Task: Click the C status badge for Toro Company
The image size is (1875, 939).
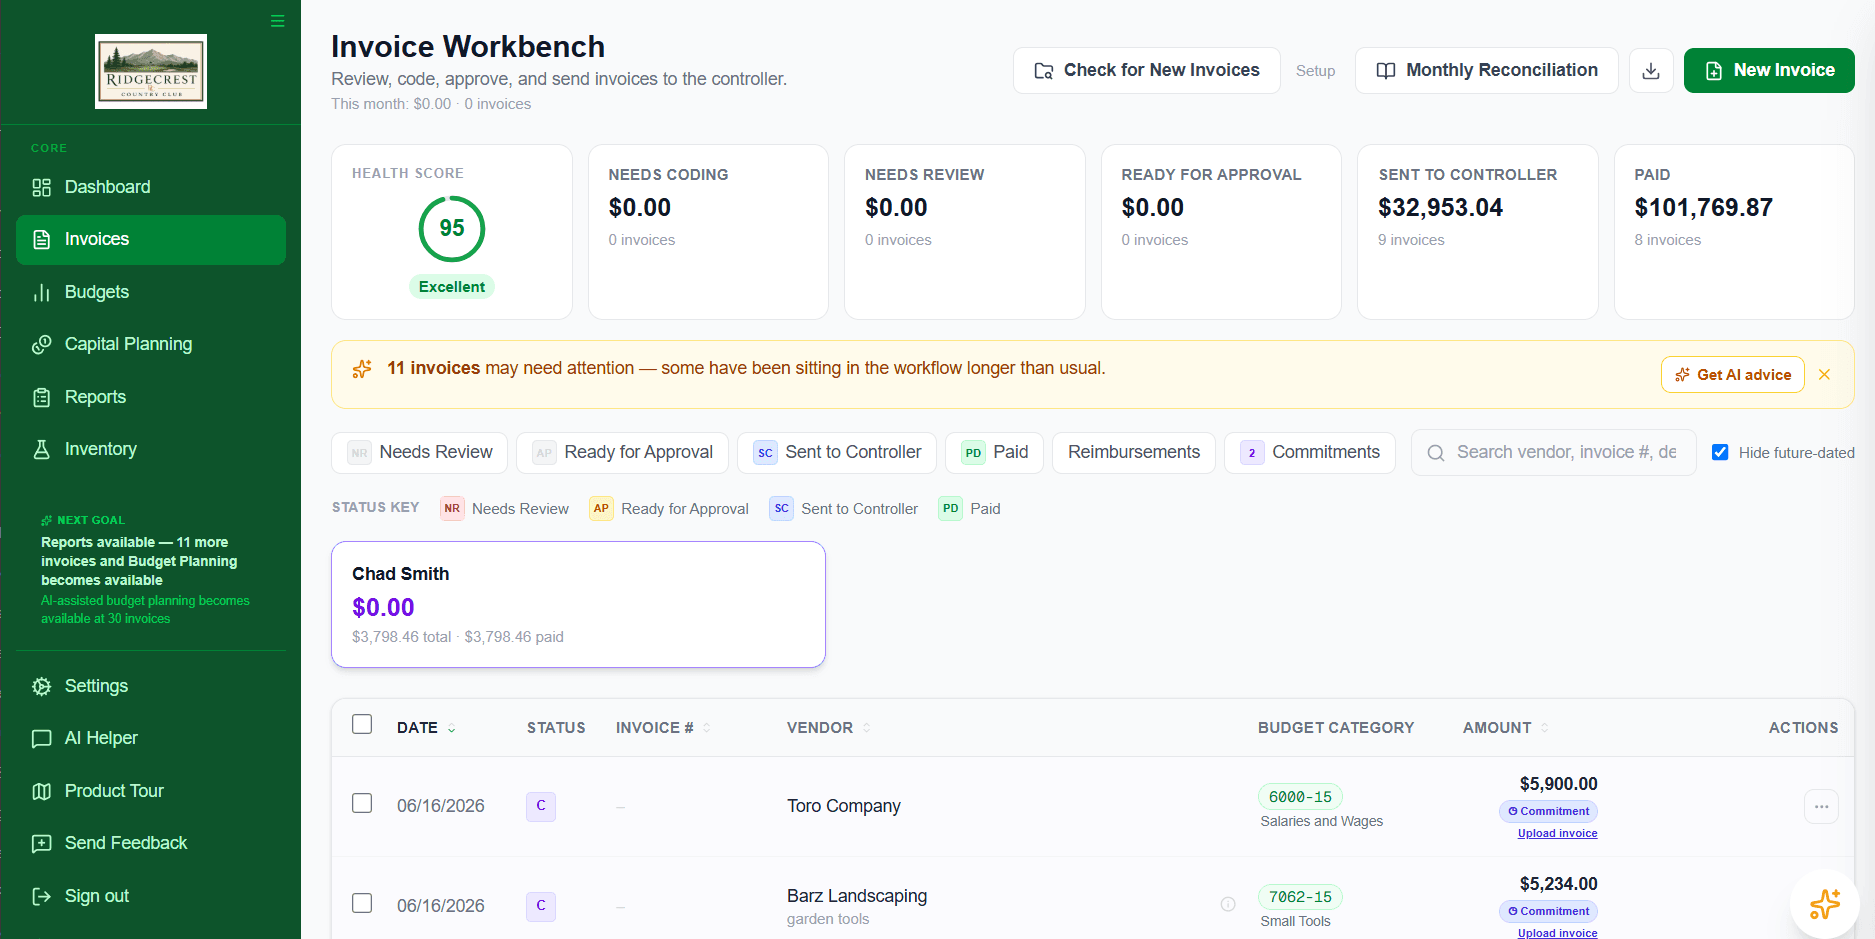Action: [541, 806]
